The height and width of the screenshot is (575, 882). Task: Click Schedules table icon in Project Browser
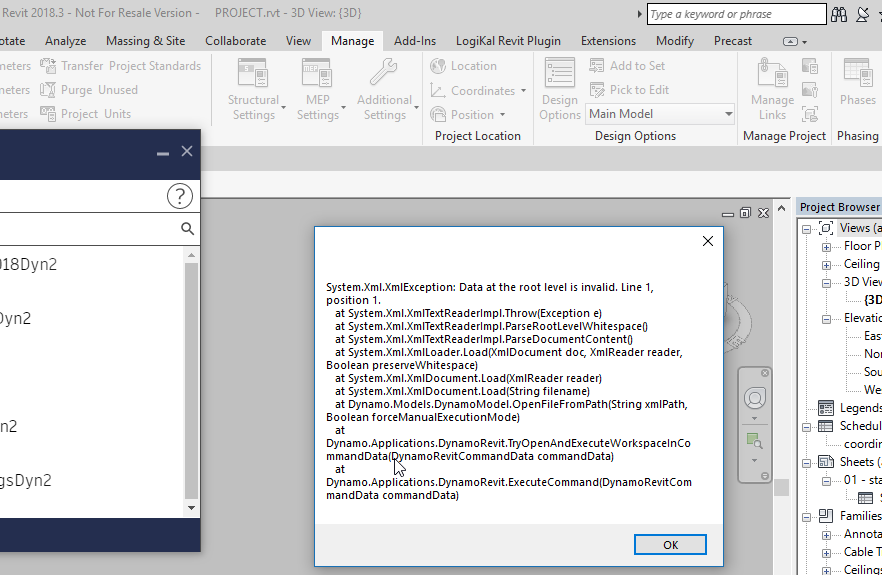[826, 426]
